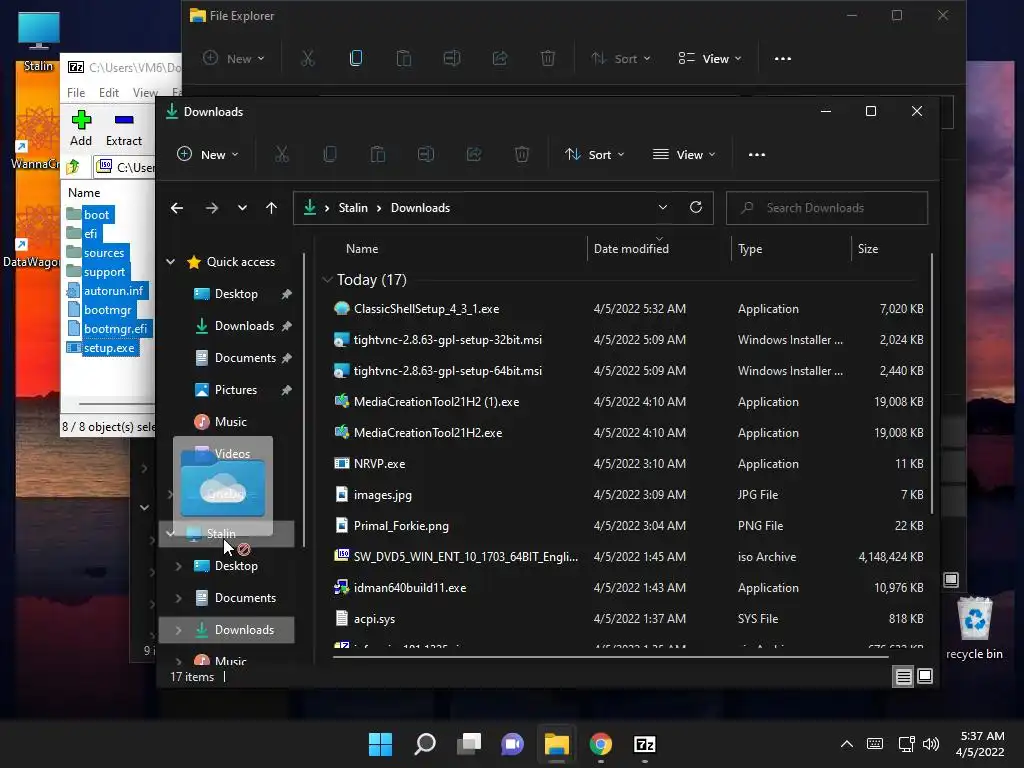
Task: Open File menu in 7-Zip window
Action: [76, 93]
